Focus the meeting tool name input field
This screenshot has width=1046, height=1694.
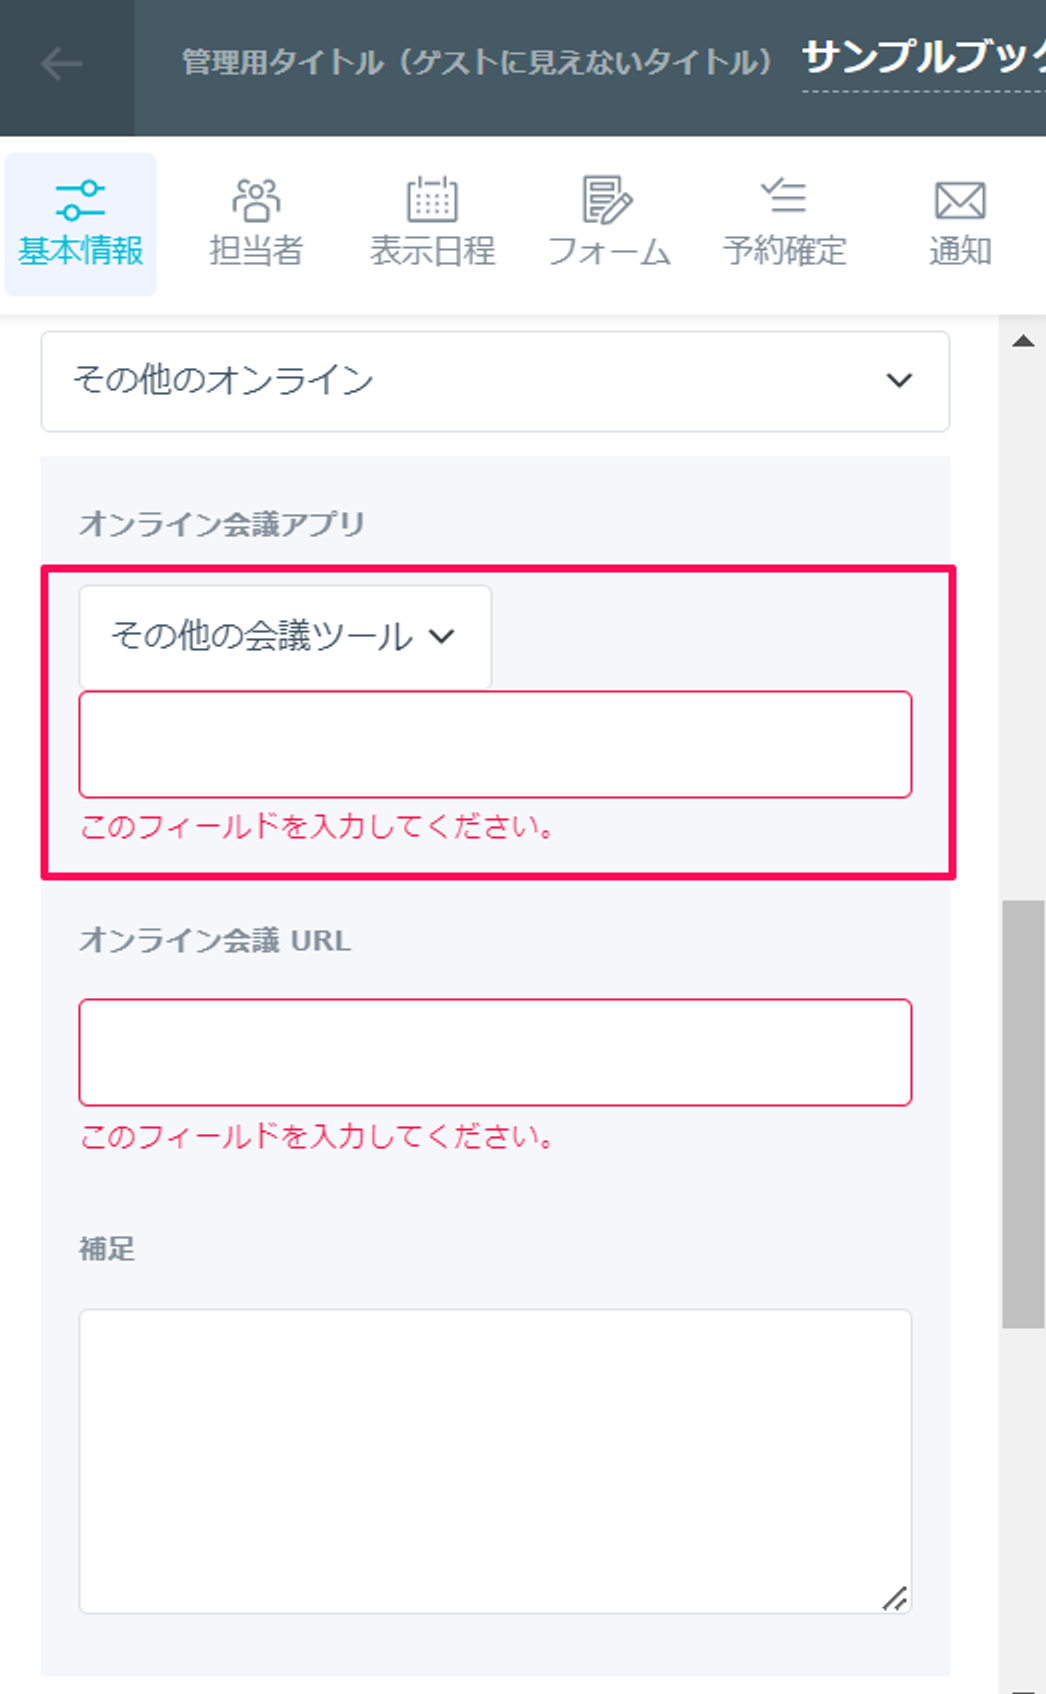click(495, 744)
